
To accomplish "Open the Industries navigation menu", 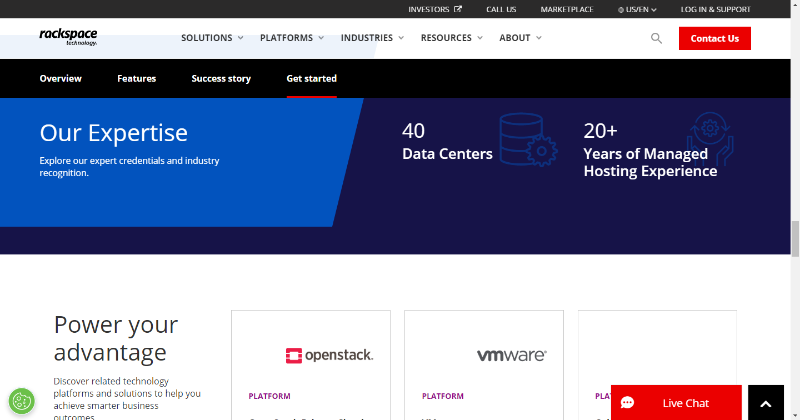I will coord(372,38).
